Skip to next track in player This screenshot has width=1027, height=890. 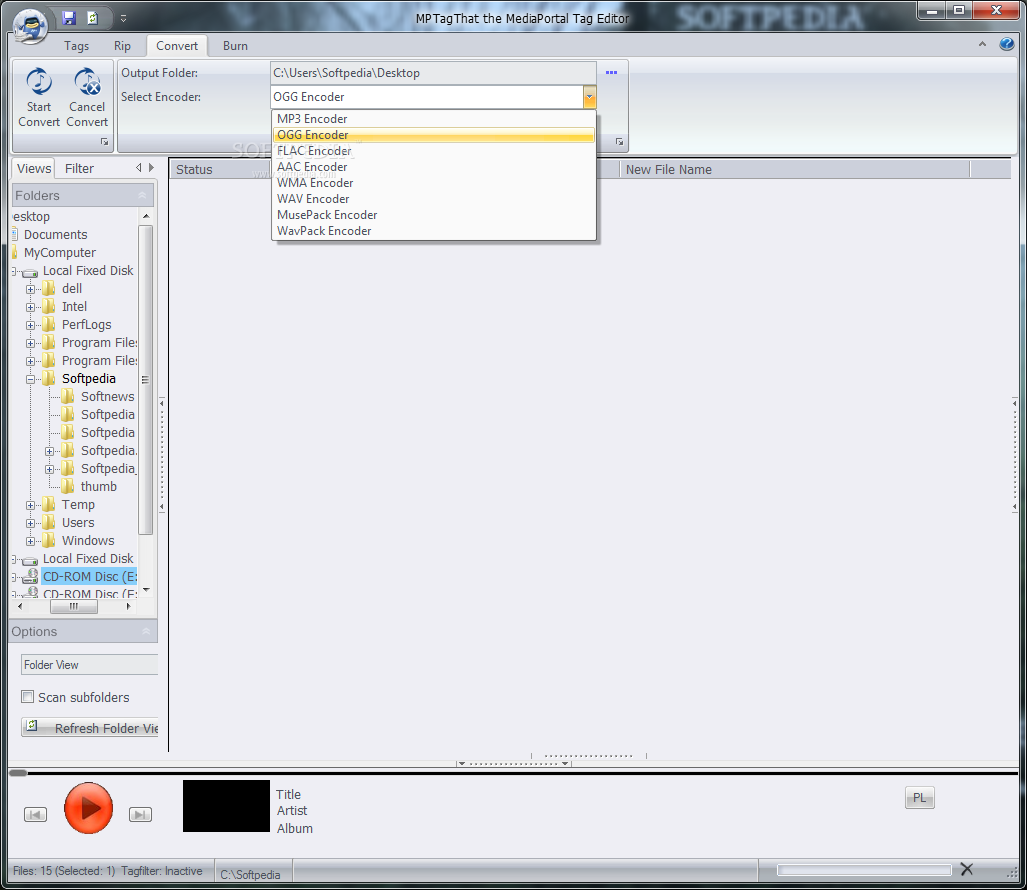[140, 814]
